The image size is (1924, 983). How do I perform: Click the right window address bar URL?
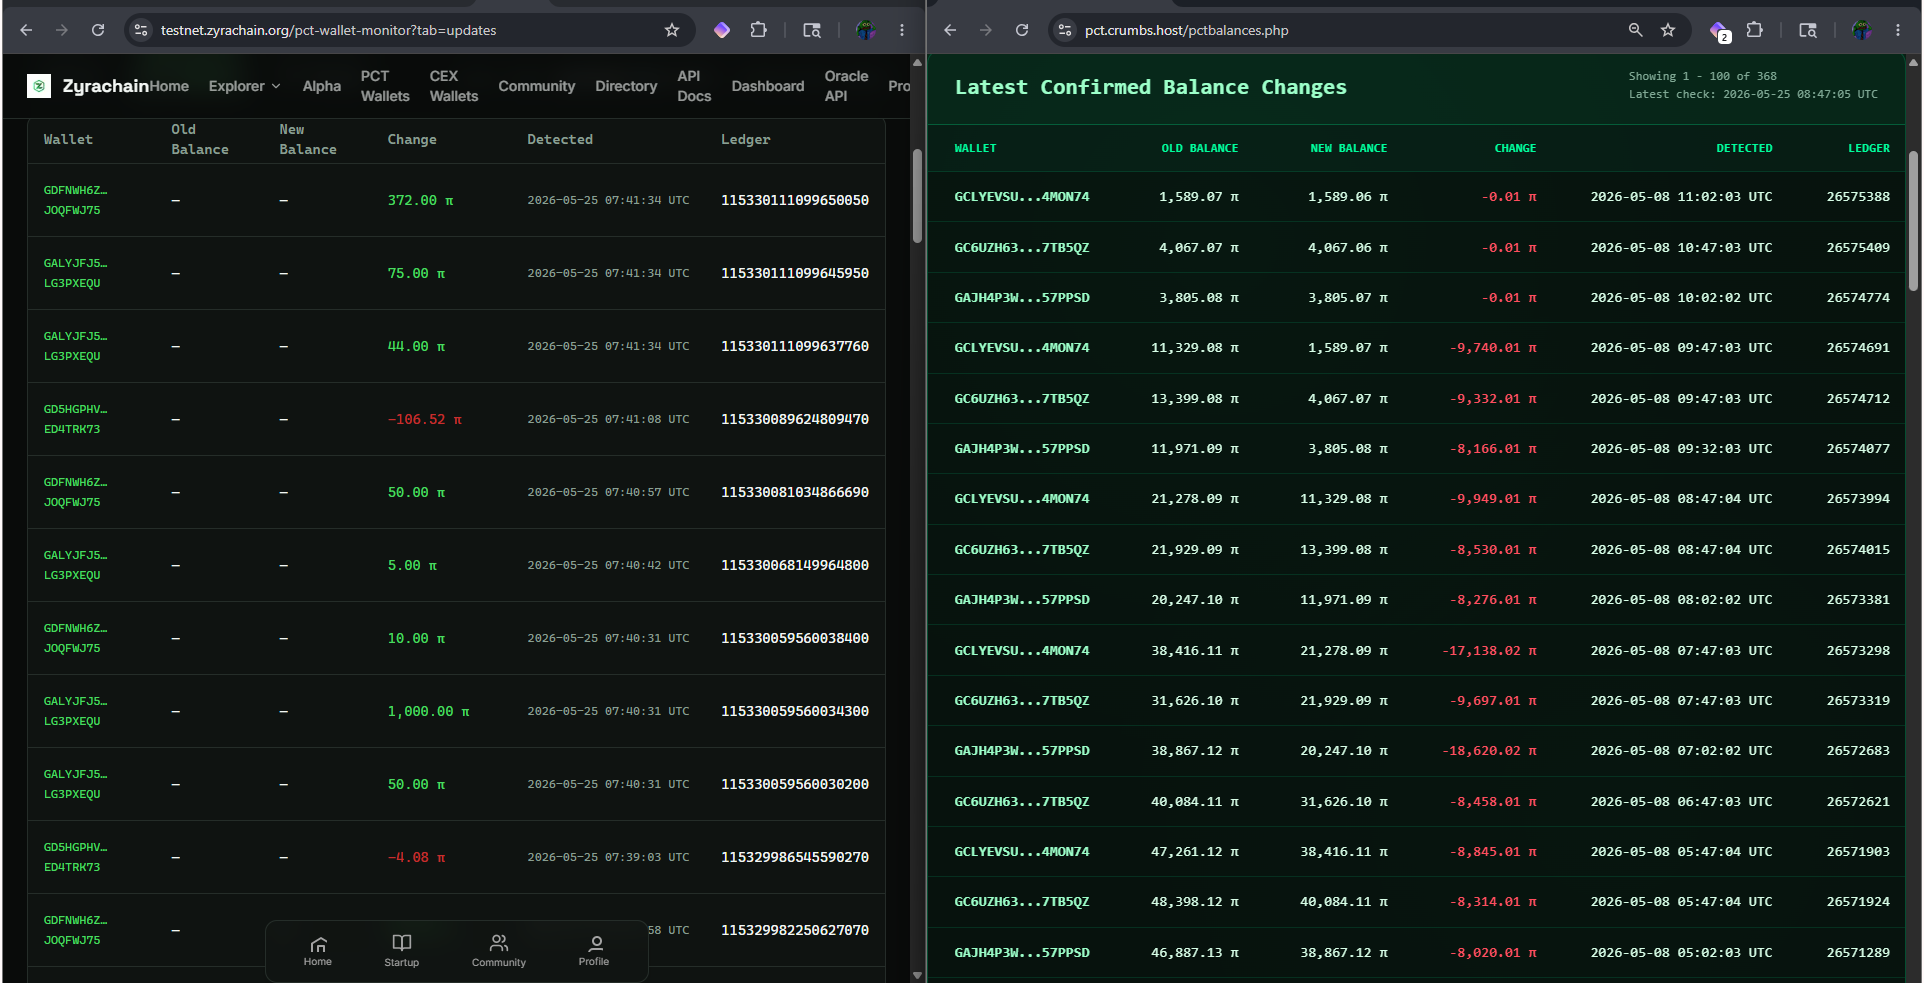coord(1187,30)
